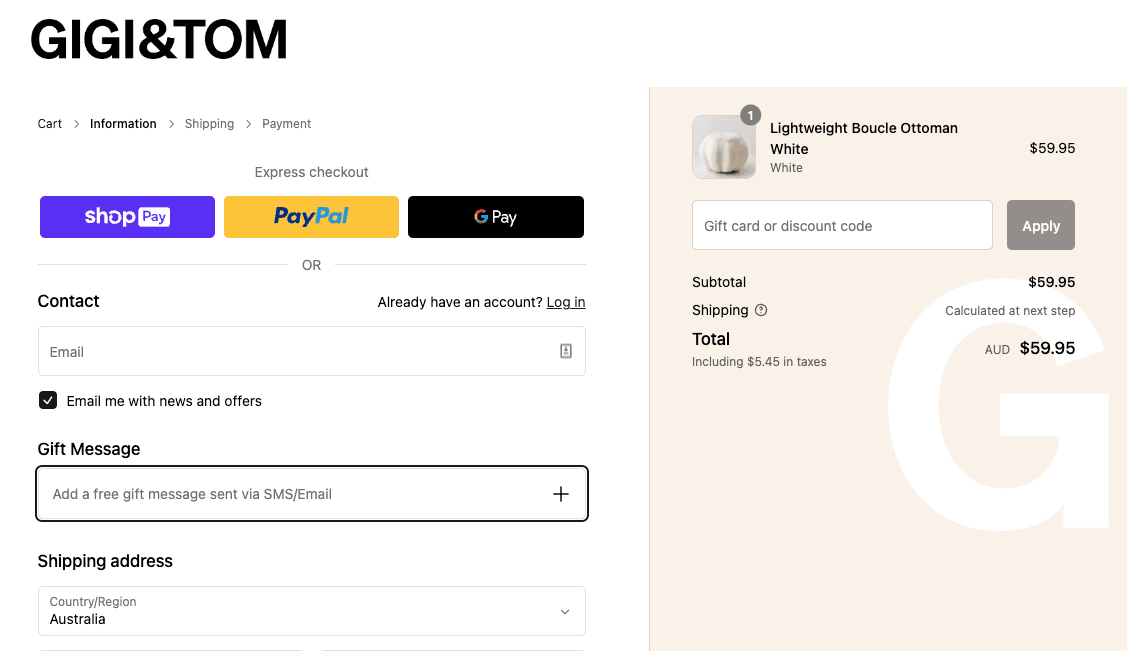Select the Information breadcrumb step
The image size is (1127, 651).
click(123, 124)
